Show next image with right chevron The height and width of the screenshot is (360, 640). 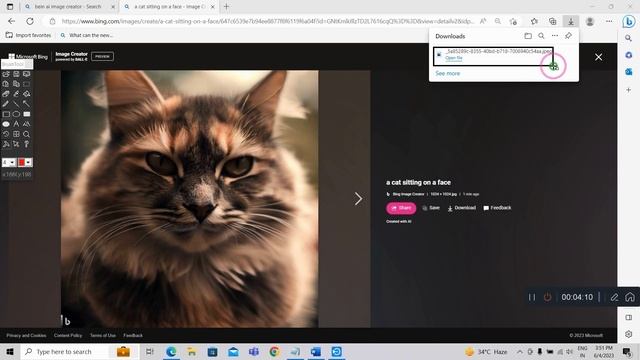358,199
